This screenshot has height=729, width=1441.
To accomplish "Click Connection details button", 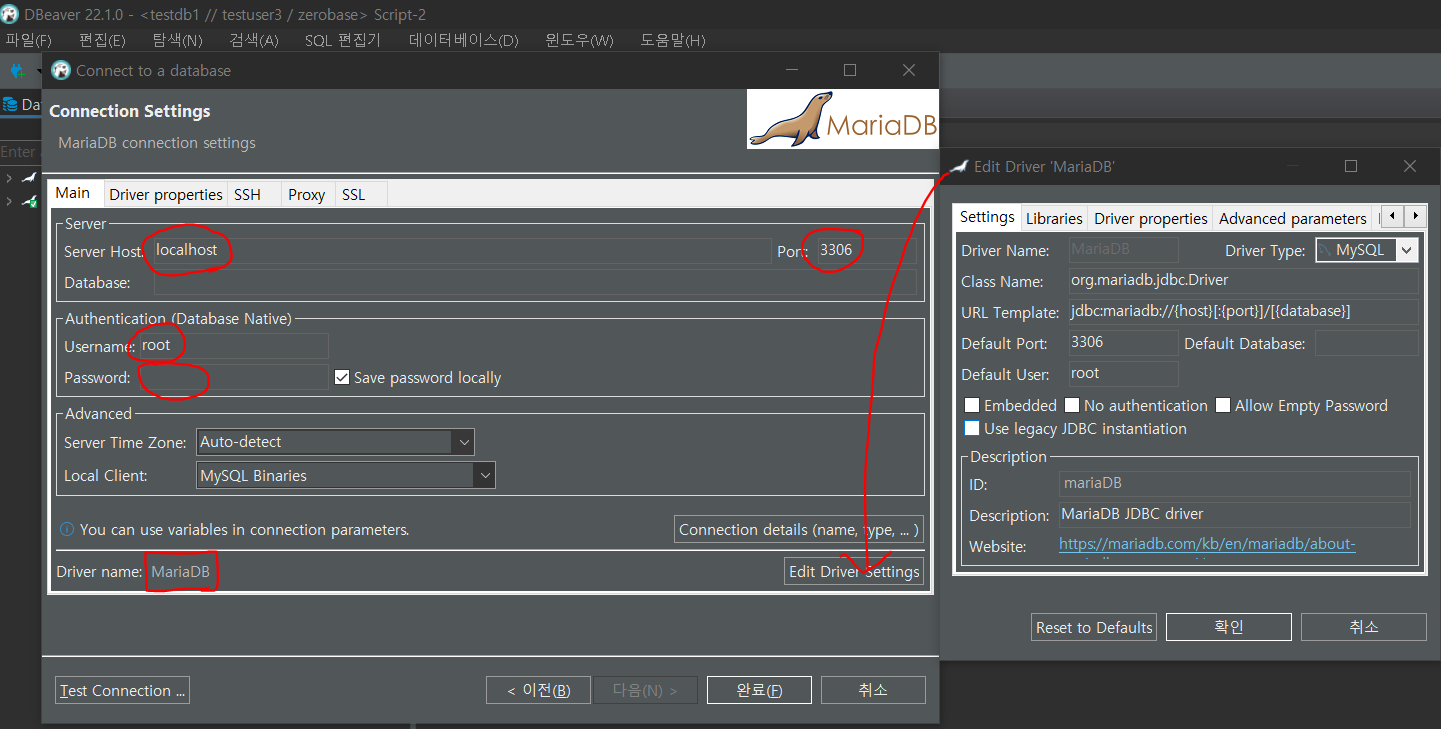I will 799,530.
